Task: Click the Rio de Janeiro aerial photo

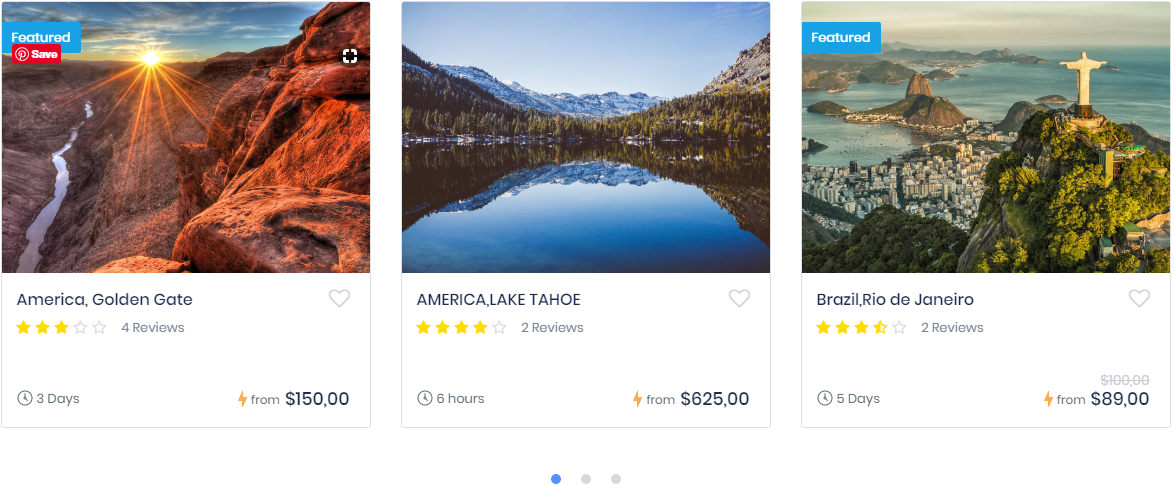Action: (x=986, y=150)
